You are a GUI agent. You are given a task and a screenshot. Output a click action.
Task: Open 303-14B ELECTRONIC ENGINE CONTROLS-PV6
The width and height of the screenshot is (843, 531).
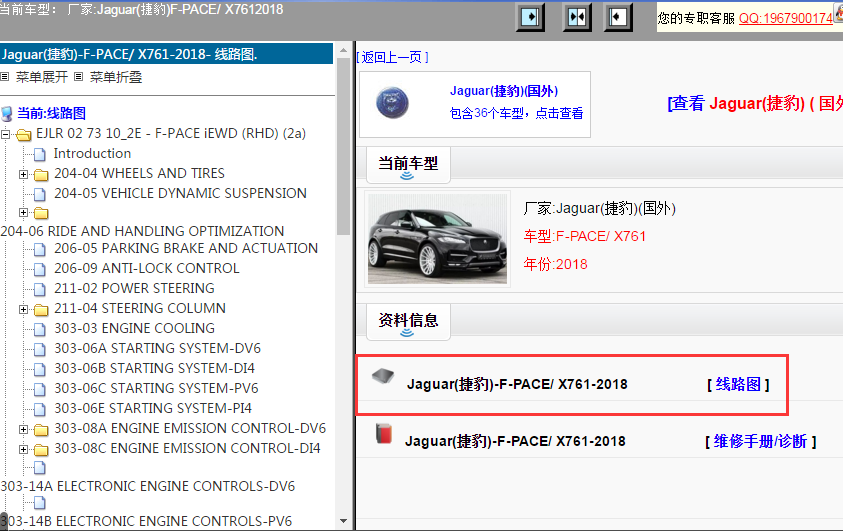(146, 521)
